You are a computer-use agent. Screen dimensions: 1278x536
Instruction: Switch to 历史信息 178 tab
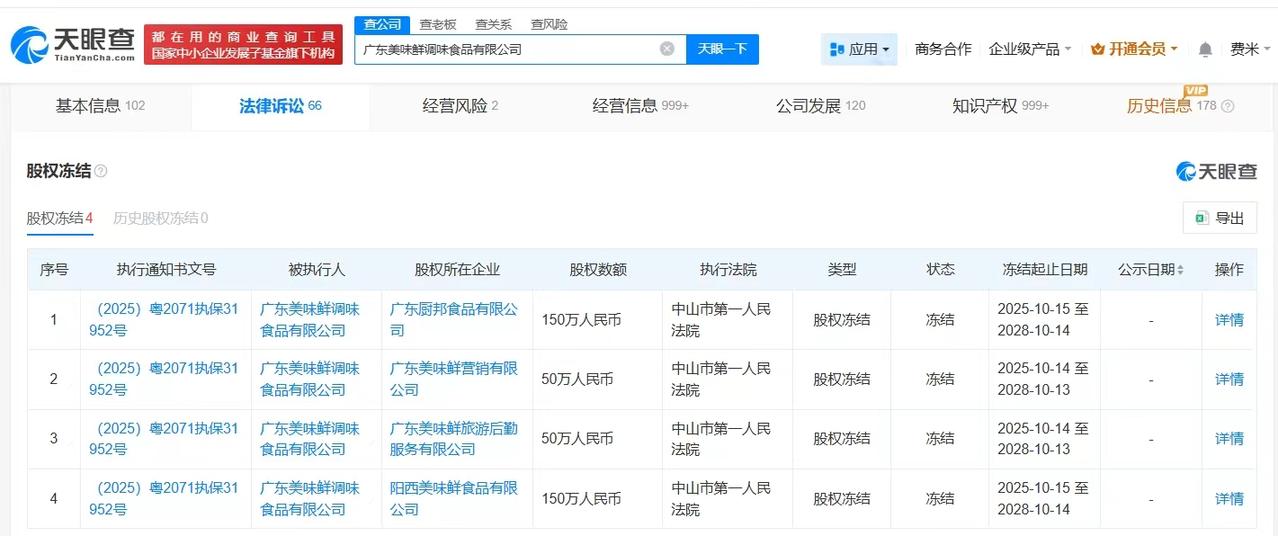point(1171,106)
